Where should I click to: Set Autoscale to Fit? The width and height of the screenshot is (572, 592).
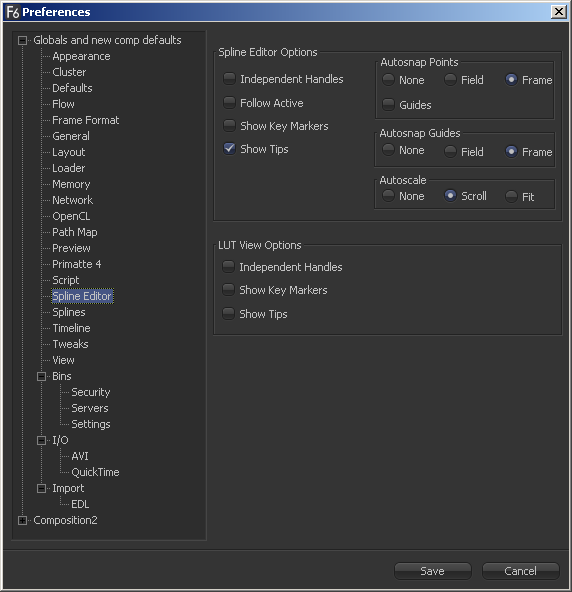(511, 196)
